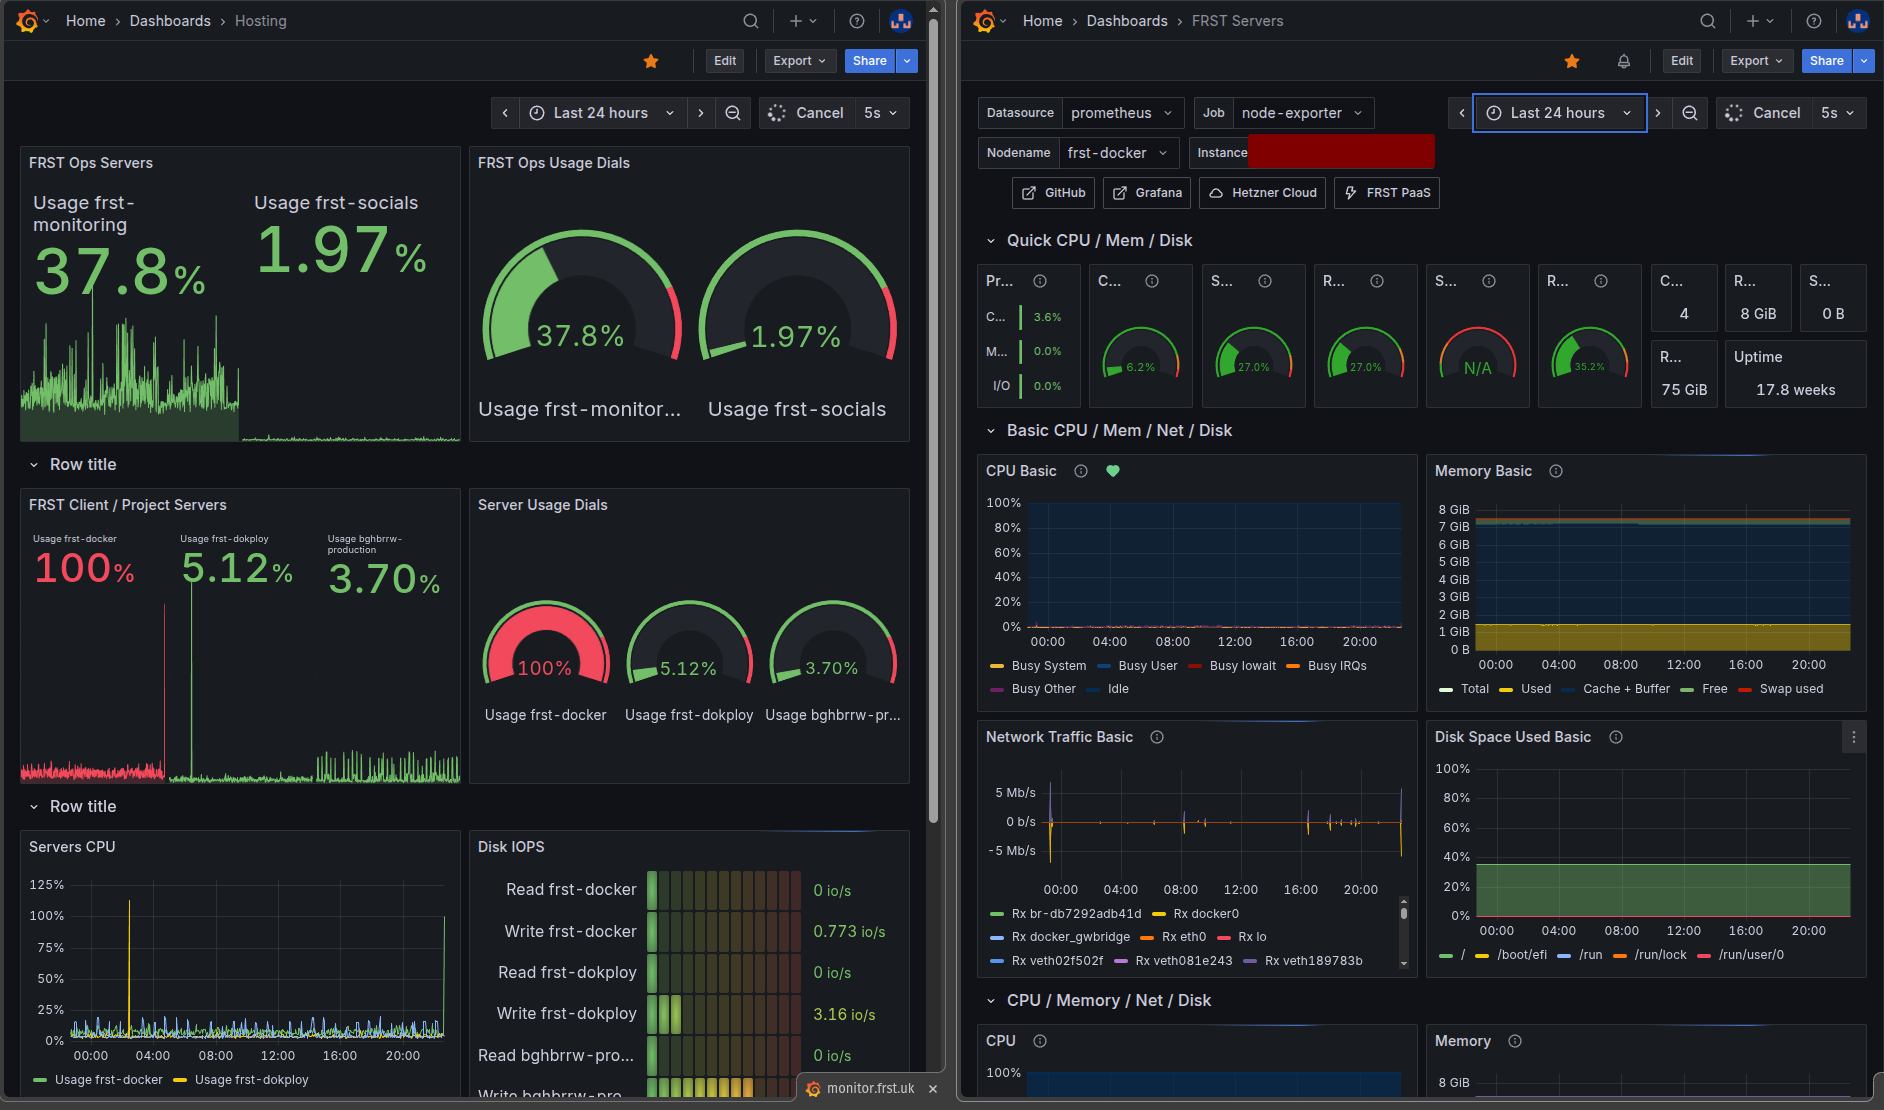Image resolution: width=1884 pixels, height=1110 pixels.
Task: Shift time range forward in Hosting window
Action: (701, 113)
